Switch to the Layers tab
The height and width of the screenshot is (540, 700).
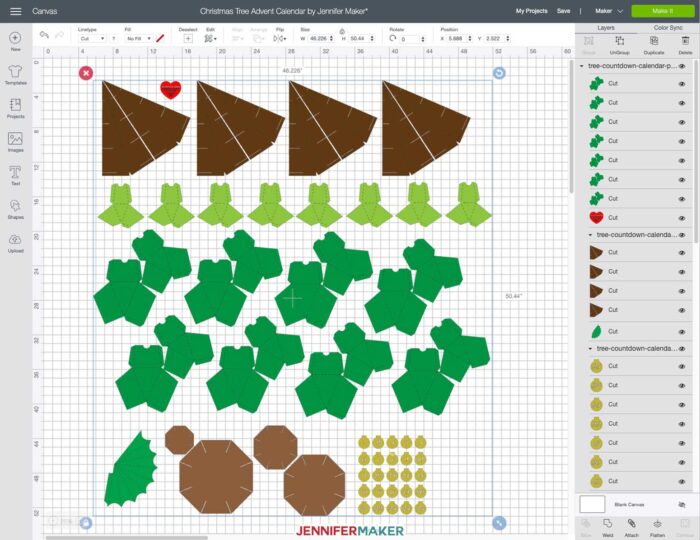(606, 28)
